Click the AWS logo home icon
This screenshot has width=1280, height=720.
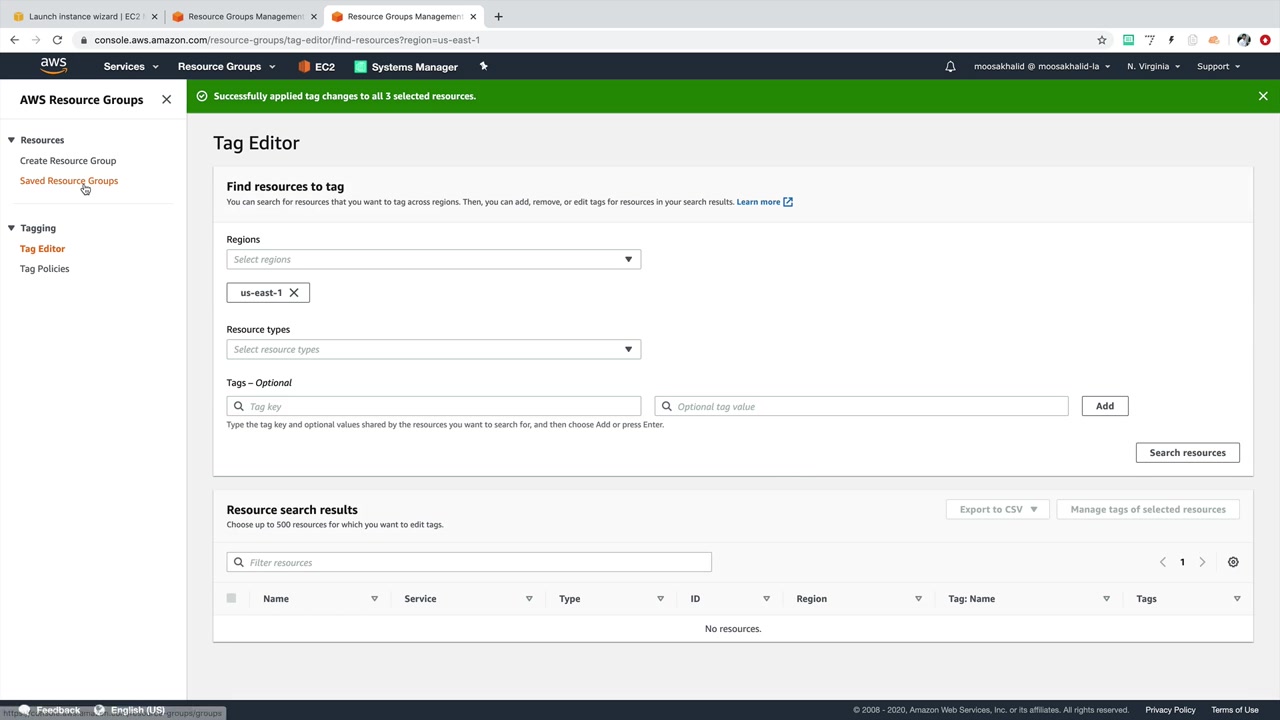pos(54,66)
